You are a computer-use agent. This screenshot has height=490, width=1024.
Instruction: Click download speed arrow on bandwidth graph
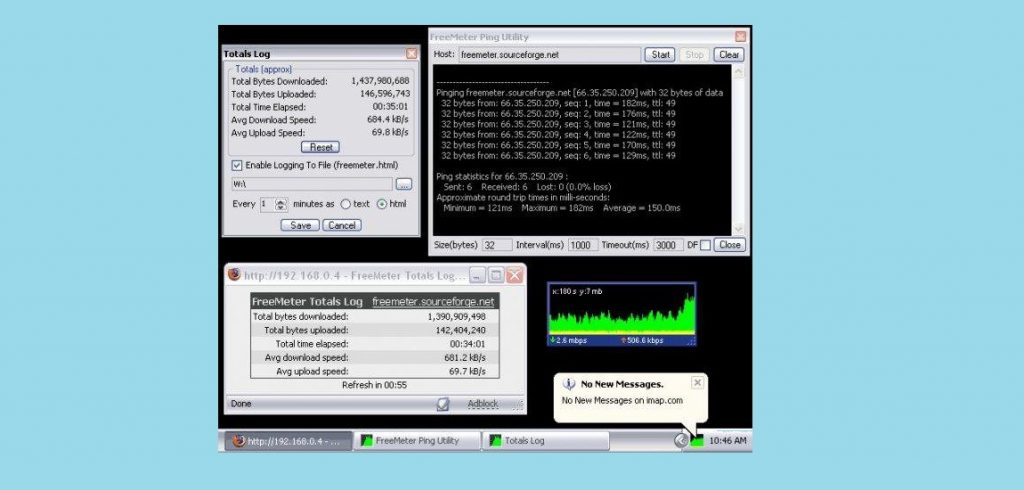[552, 340]
